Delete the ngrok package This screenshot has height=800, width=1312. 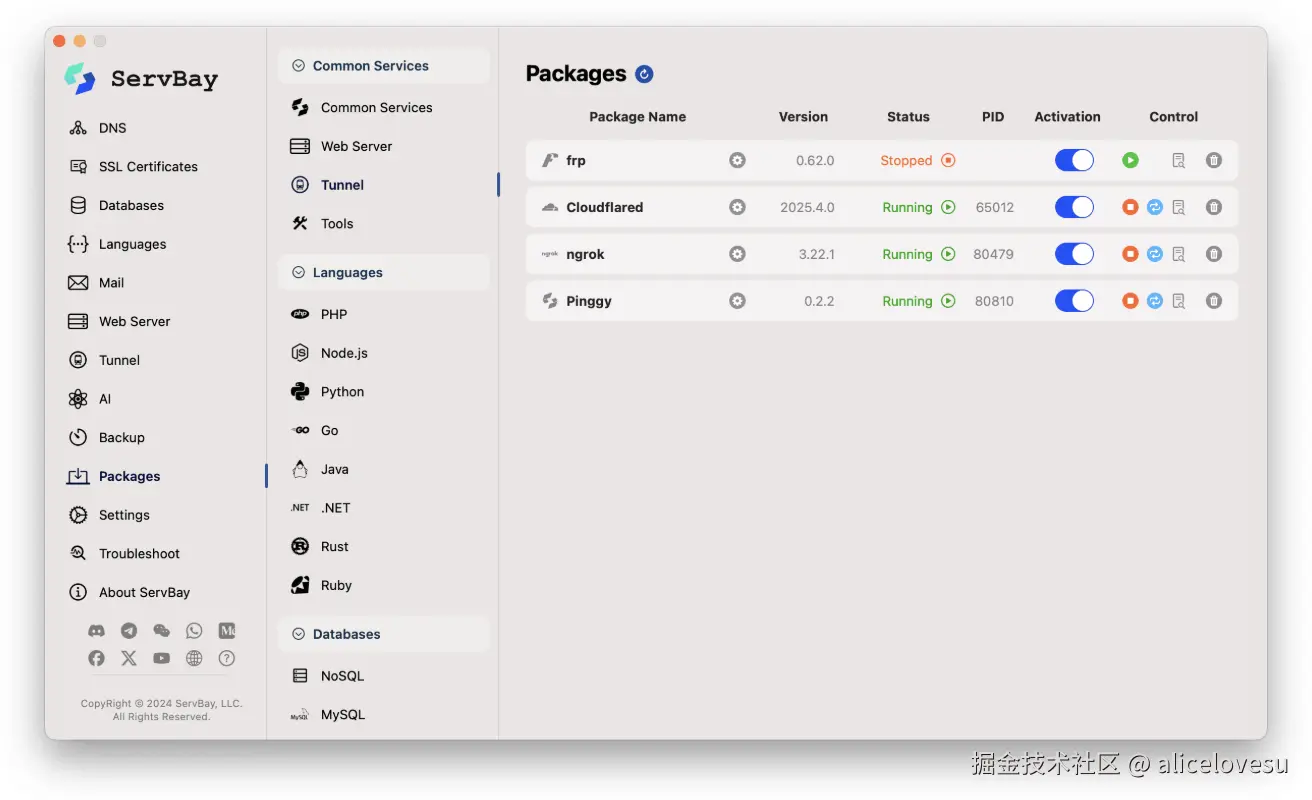tap(1214, 254)
